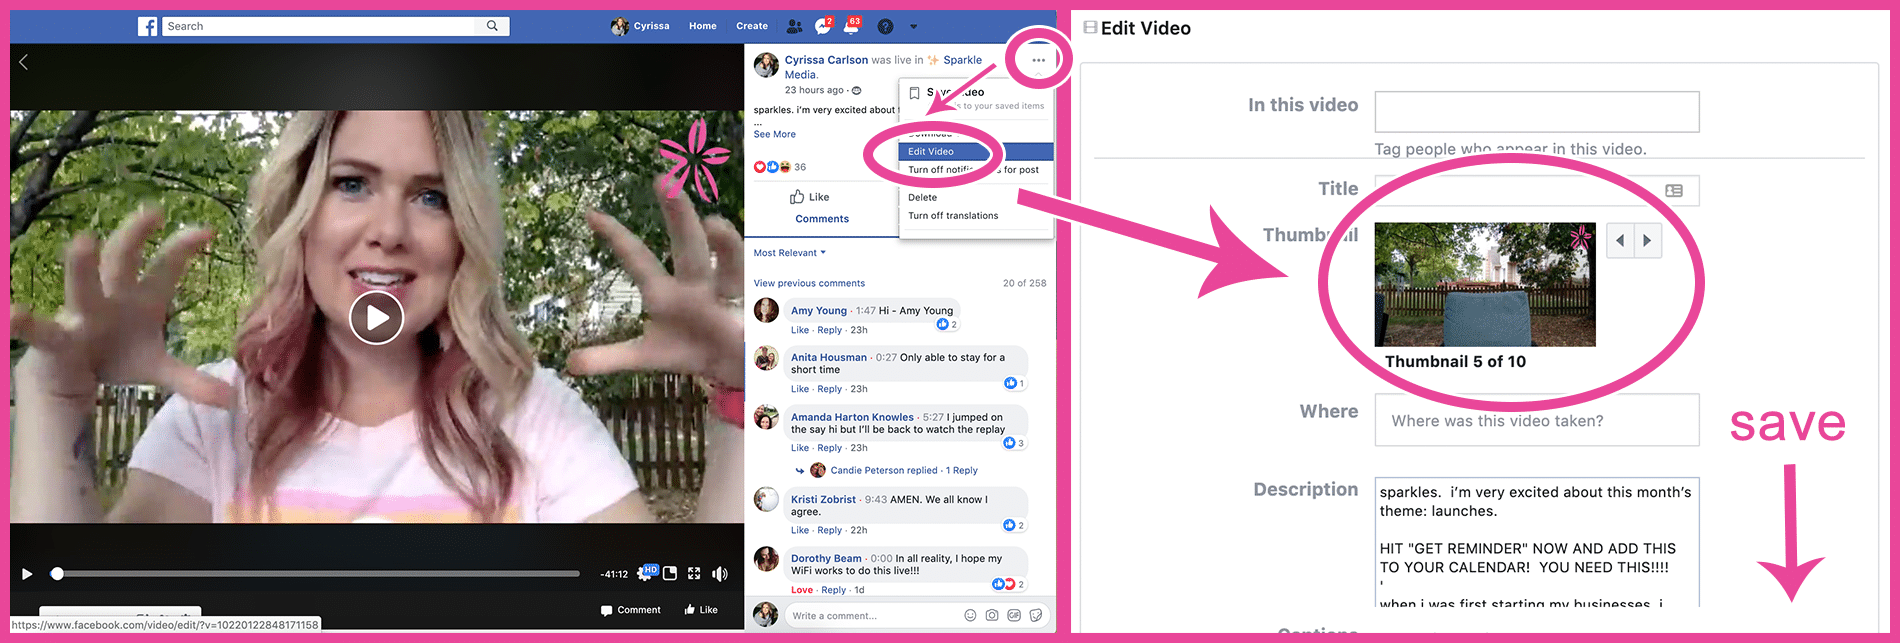
Task: Click the reactions on Amy Young's comment
Action: 947,324
